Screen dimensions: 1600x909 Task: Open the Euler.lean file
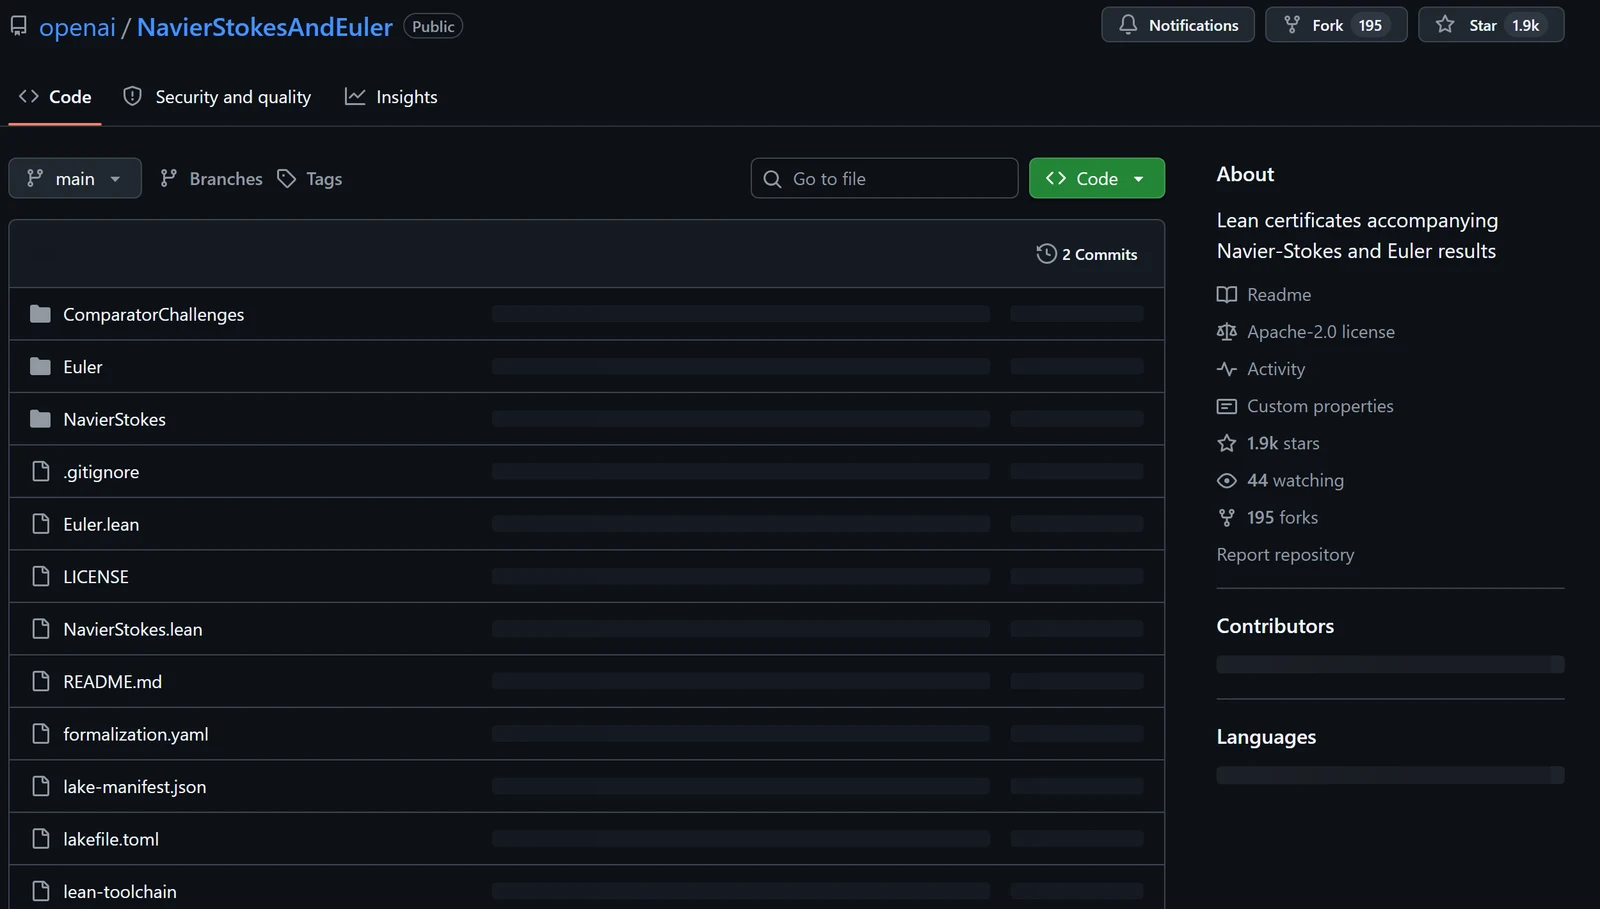coord(101,524)
